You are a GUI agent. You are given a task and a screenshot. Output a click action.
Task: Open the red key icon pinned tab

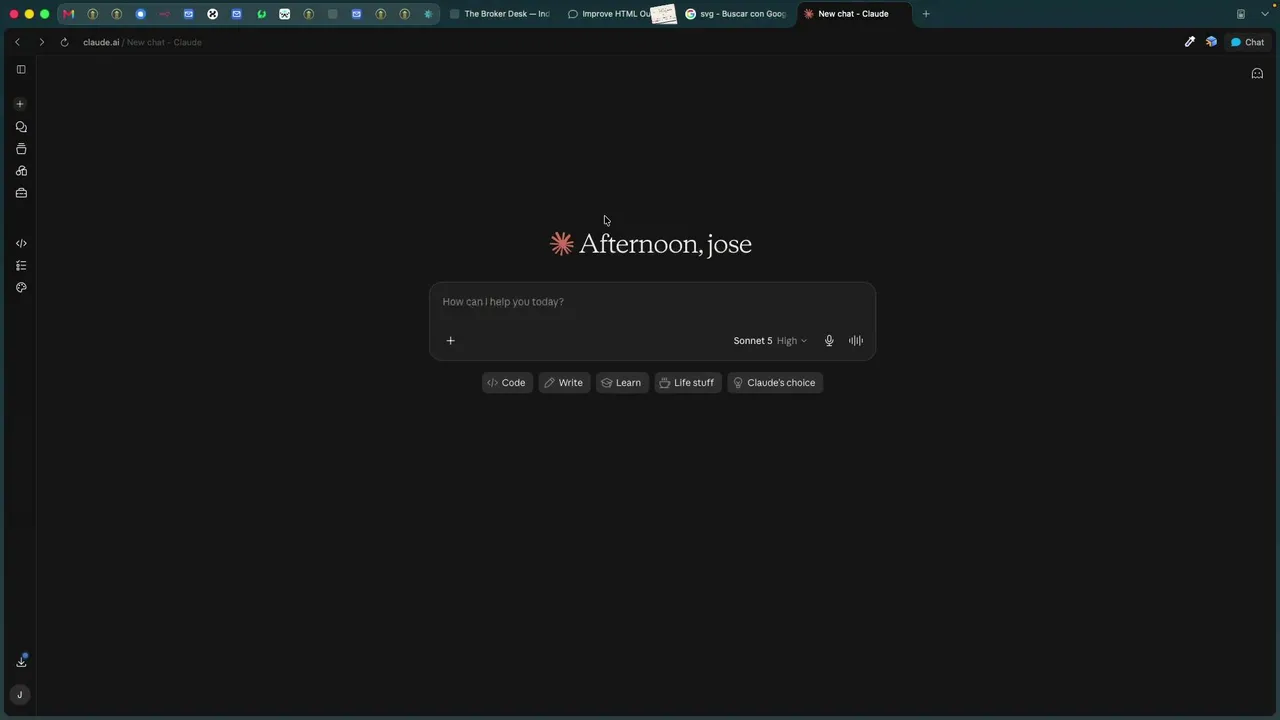(x=164, y=14)
